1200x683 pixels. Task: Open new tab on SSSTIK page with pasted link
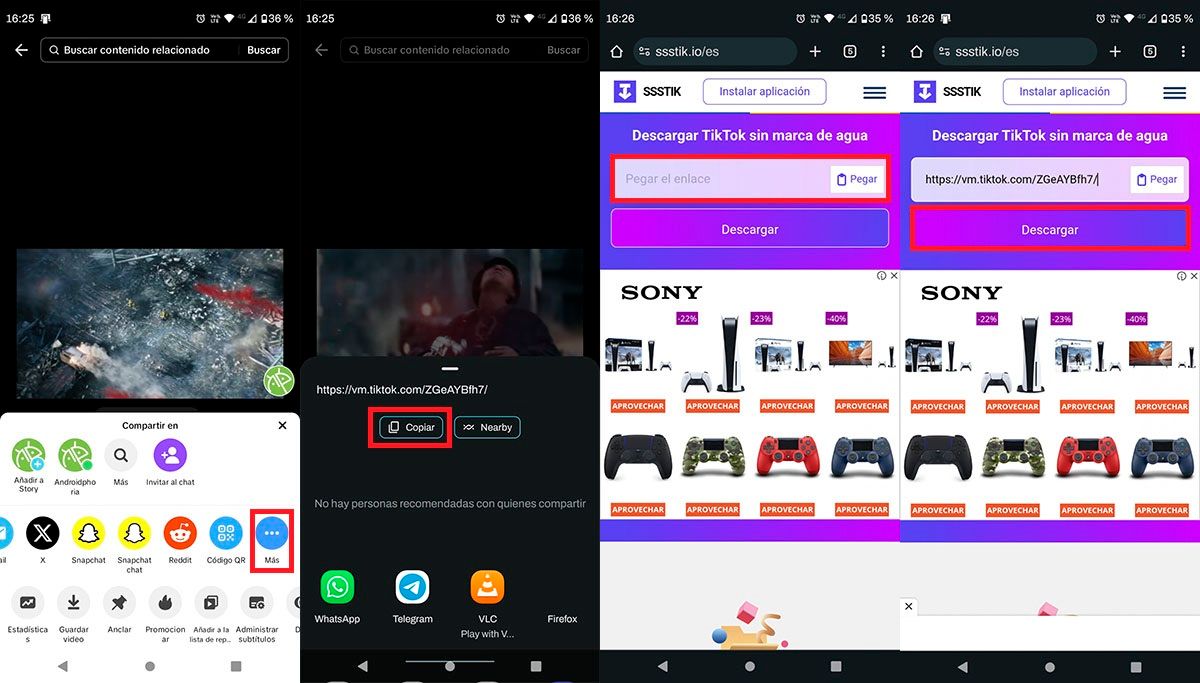point(1115,51)
